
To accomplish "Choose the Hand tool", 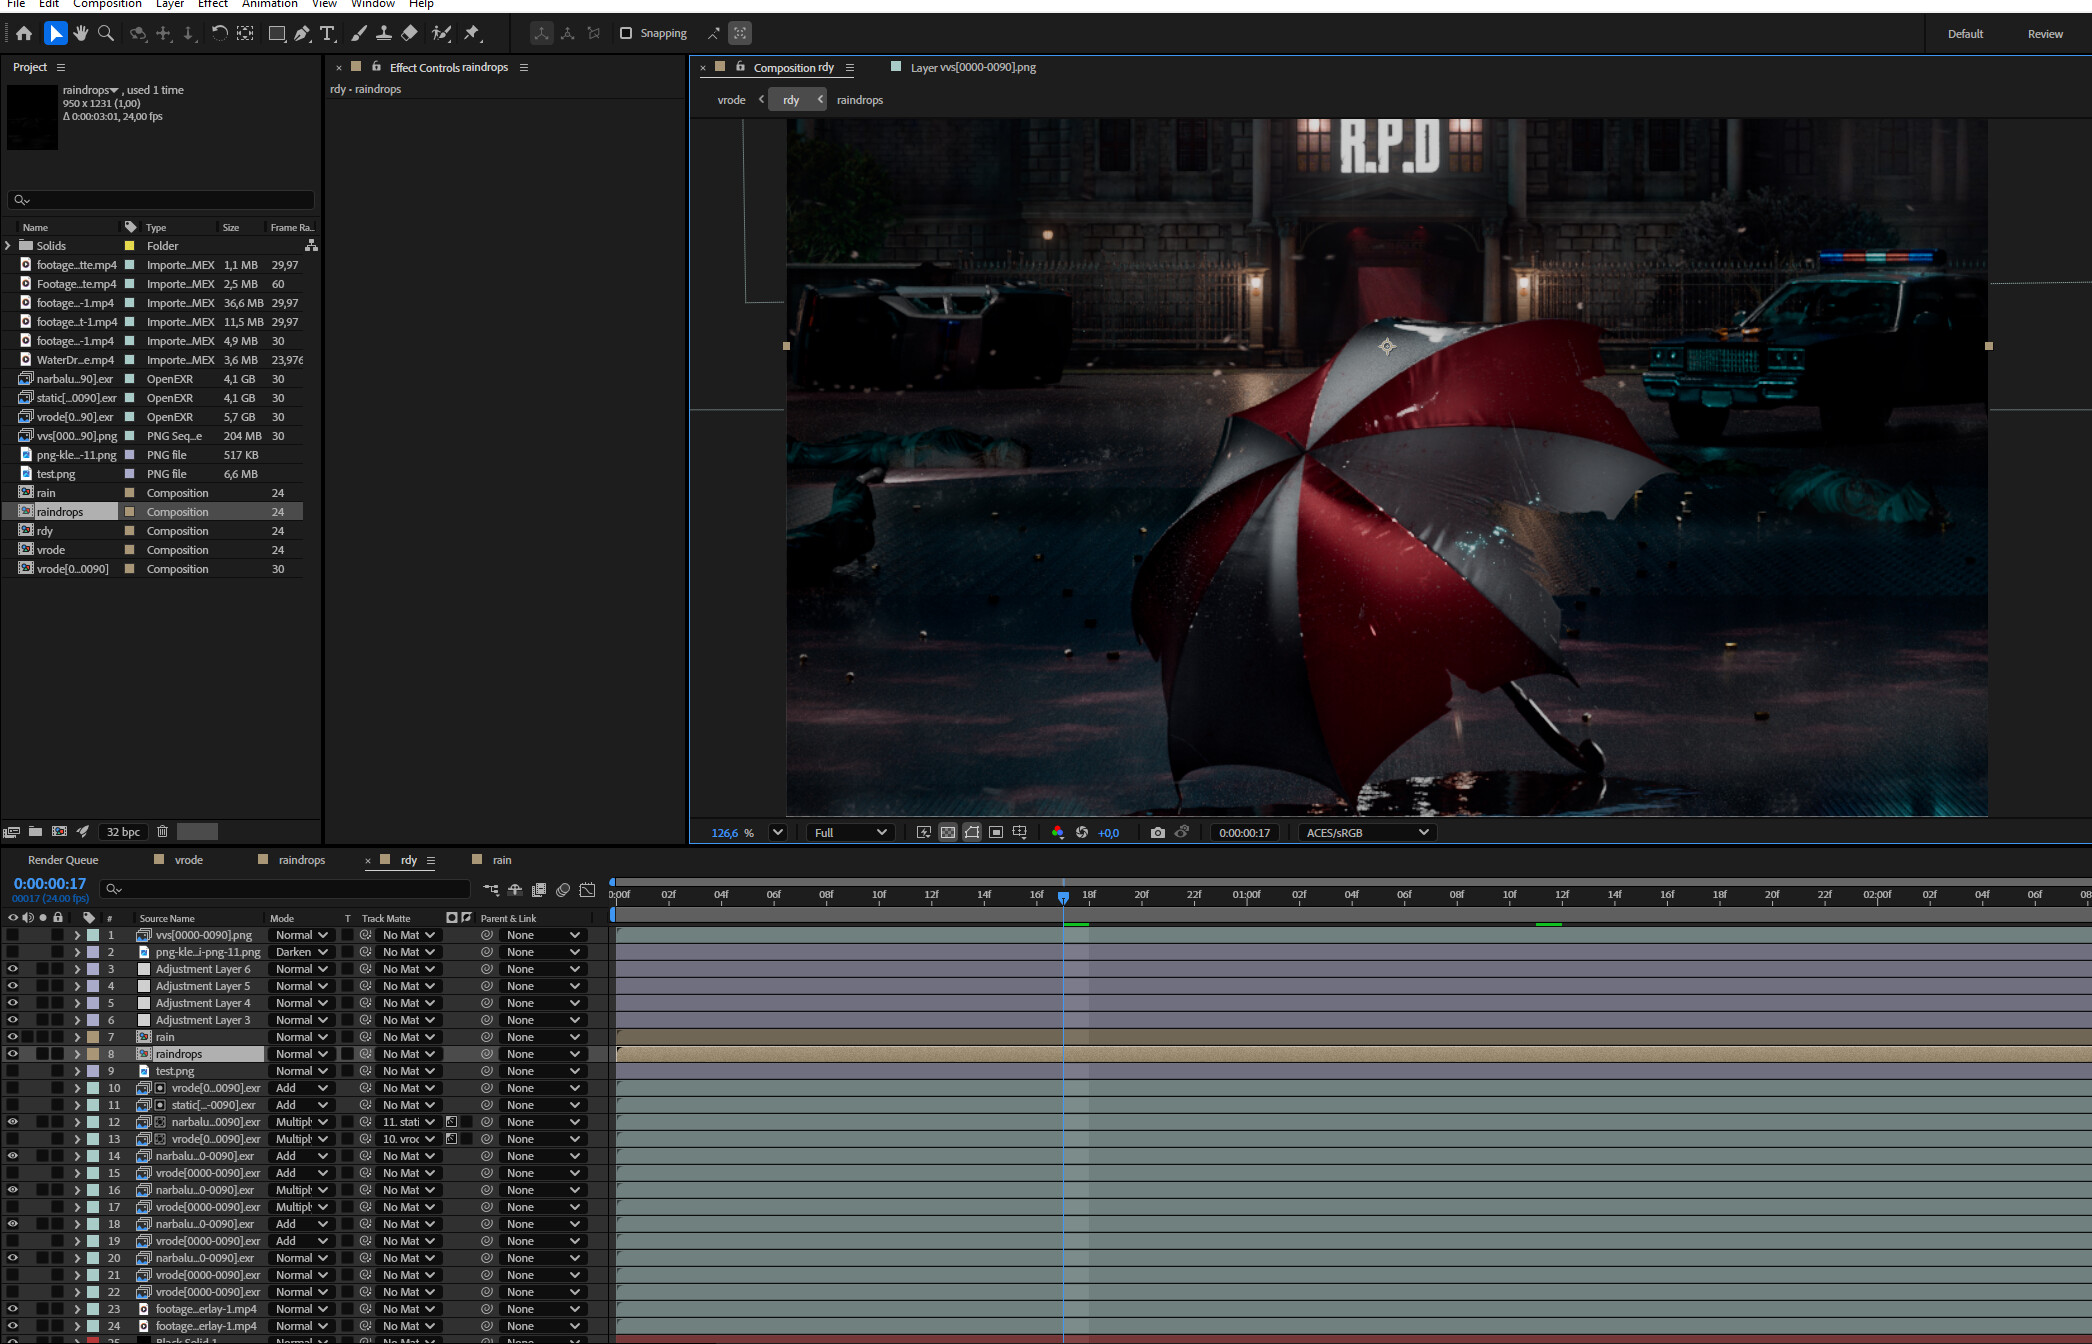I will pos(81,33).
